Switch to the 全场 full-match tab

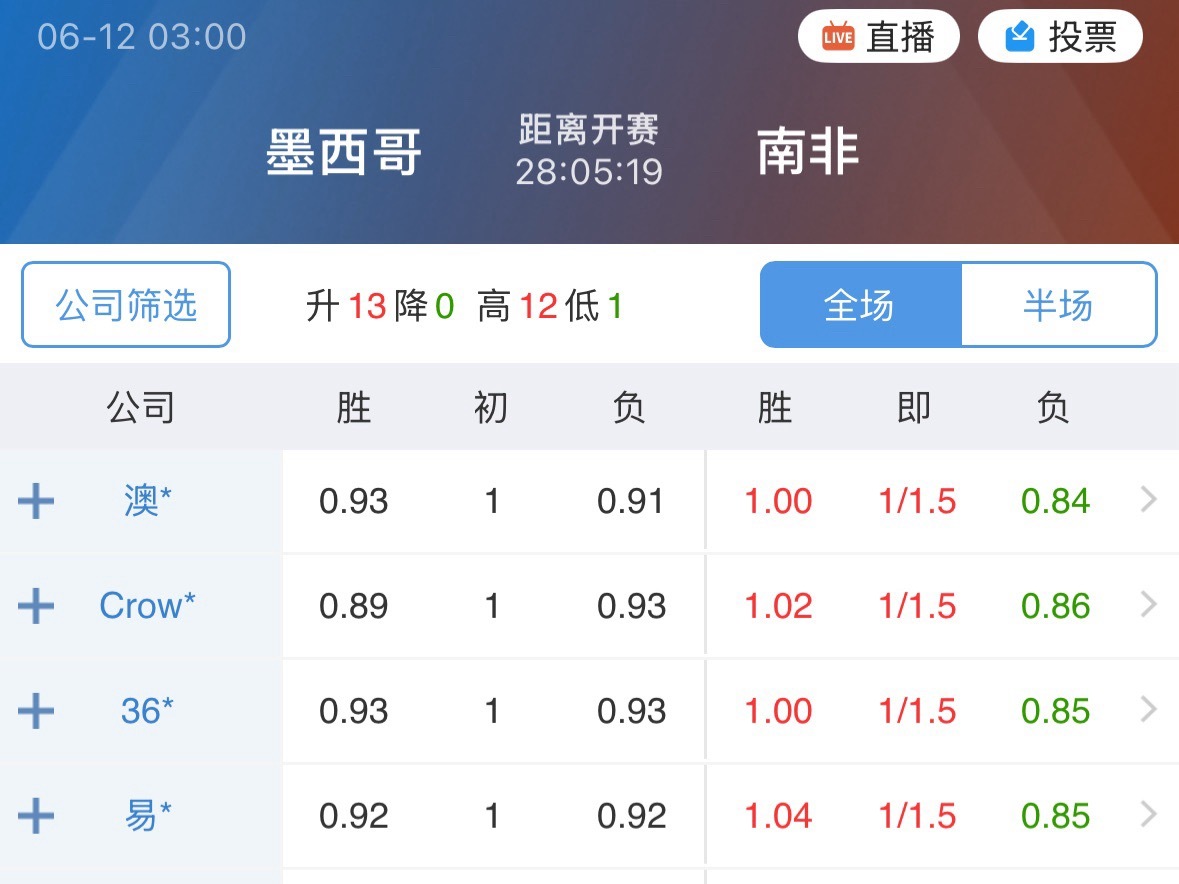(860, 304)
